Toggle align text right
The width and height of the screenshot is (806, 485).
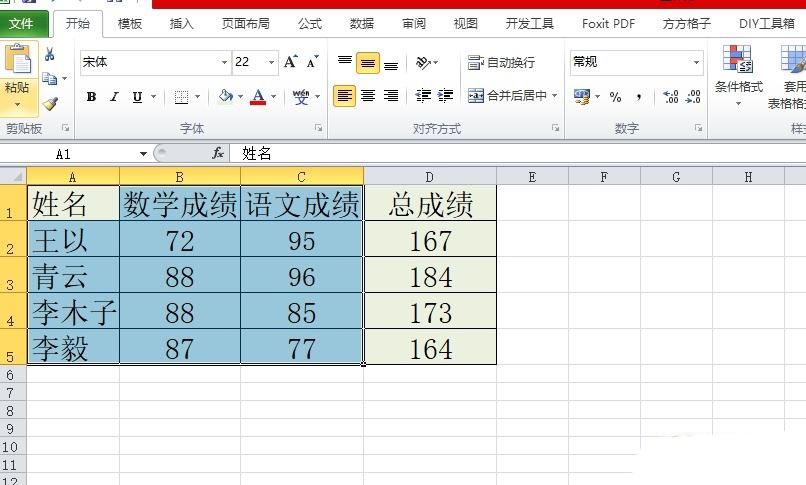pos(391,96)
